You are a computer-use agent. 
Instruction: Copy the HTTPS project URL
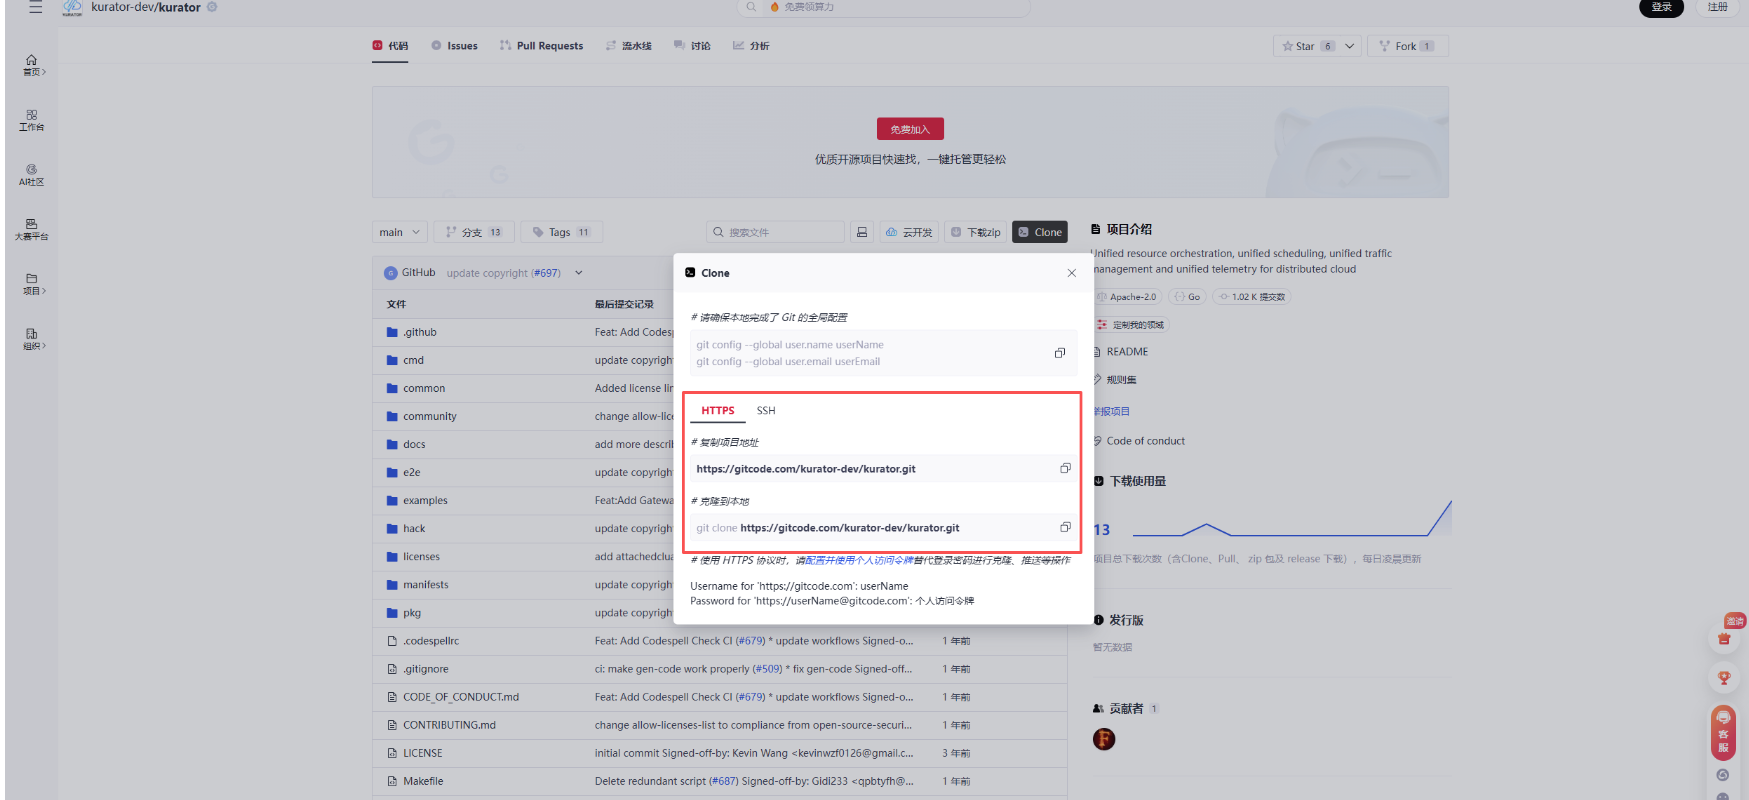click(x=1065, y=468)
